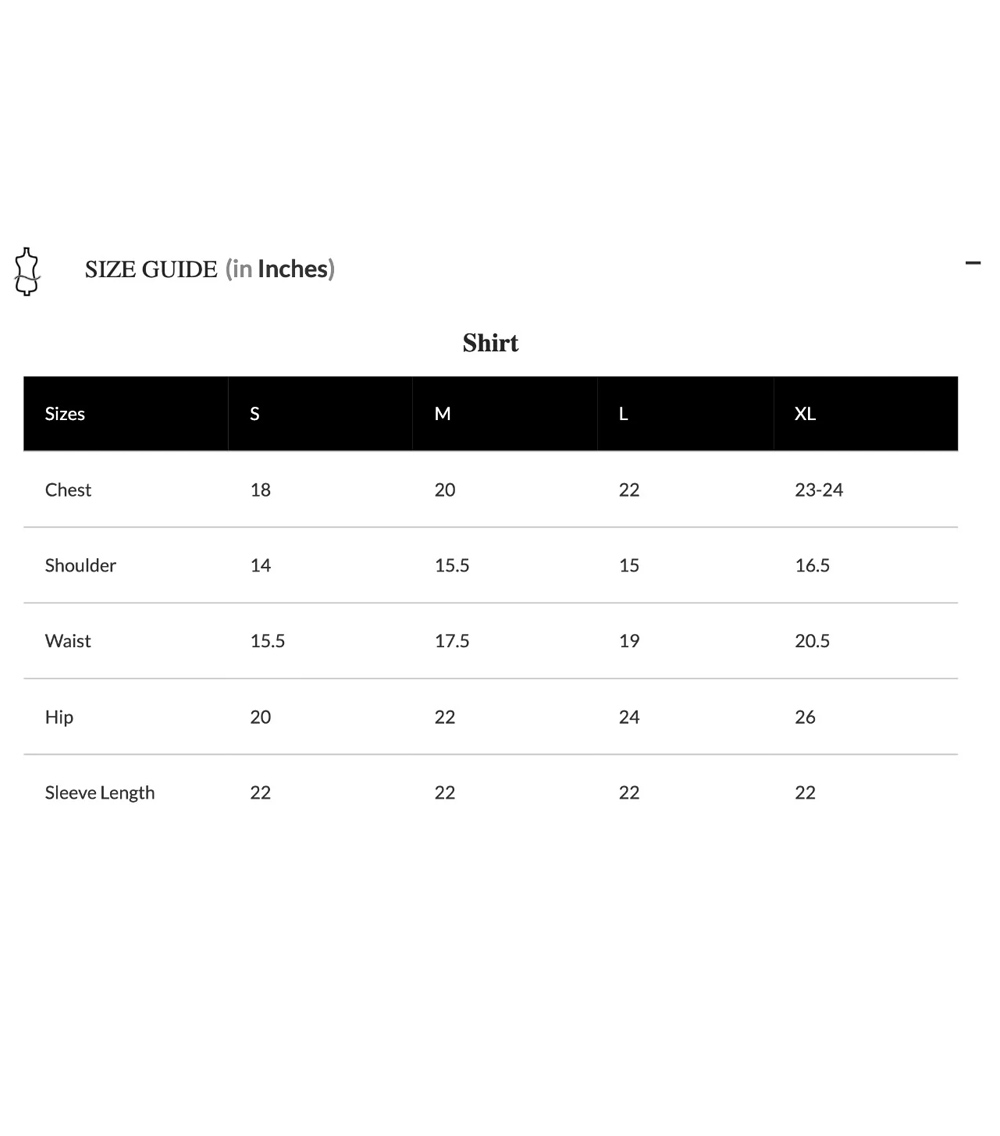Click the L waist value 19
Screen dimensions: 1000x1136
click(629, 641)
